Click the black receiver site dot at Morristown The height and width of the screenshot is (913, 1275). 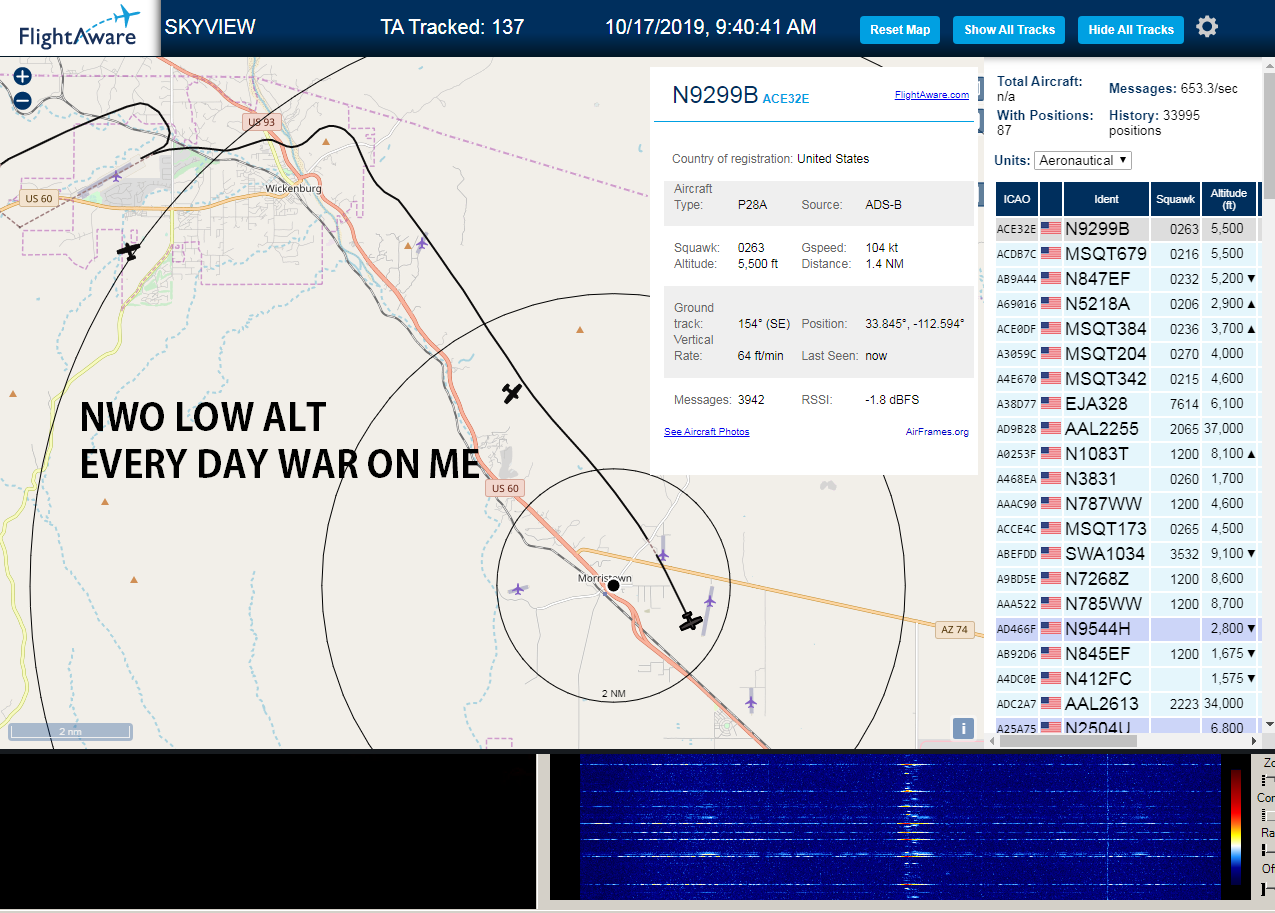pyautogui.click(x=614, y=586)
